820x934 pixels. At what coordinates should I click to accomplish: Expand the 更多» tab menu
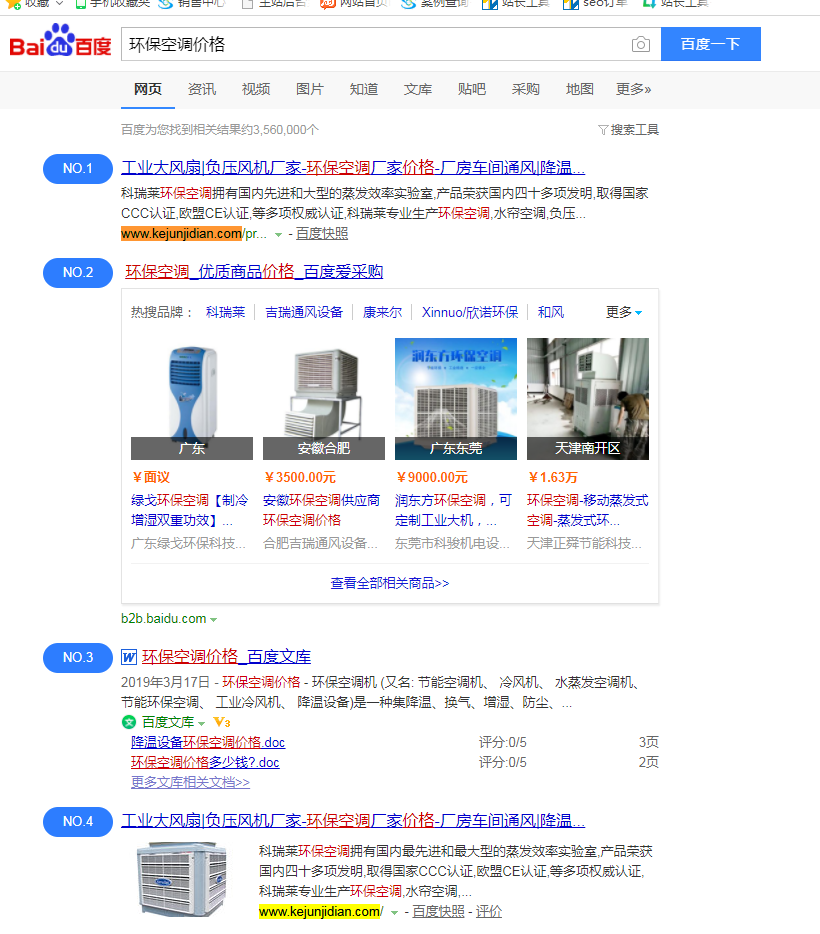(x=634, y=89)
